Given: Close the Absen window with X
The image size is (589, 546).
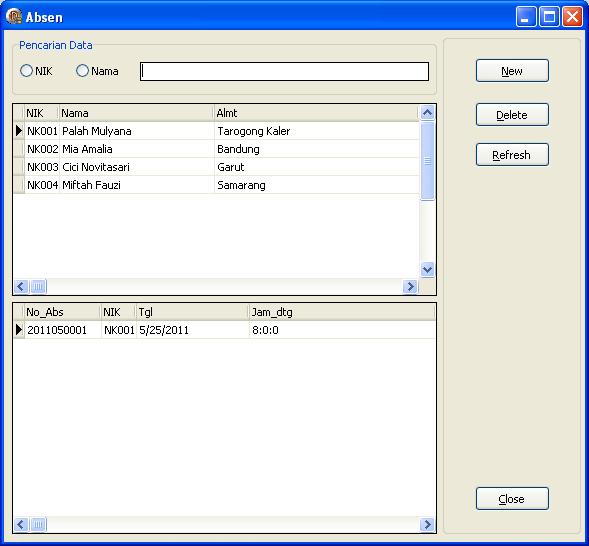Looking at the screenshot, I should click(572, 17).
